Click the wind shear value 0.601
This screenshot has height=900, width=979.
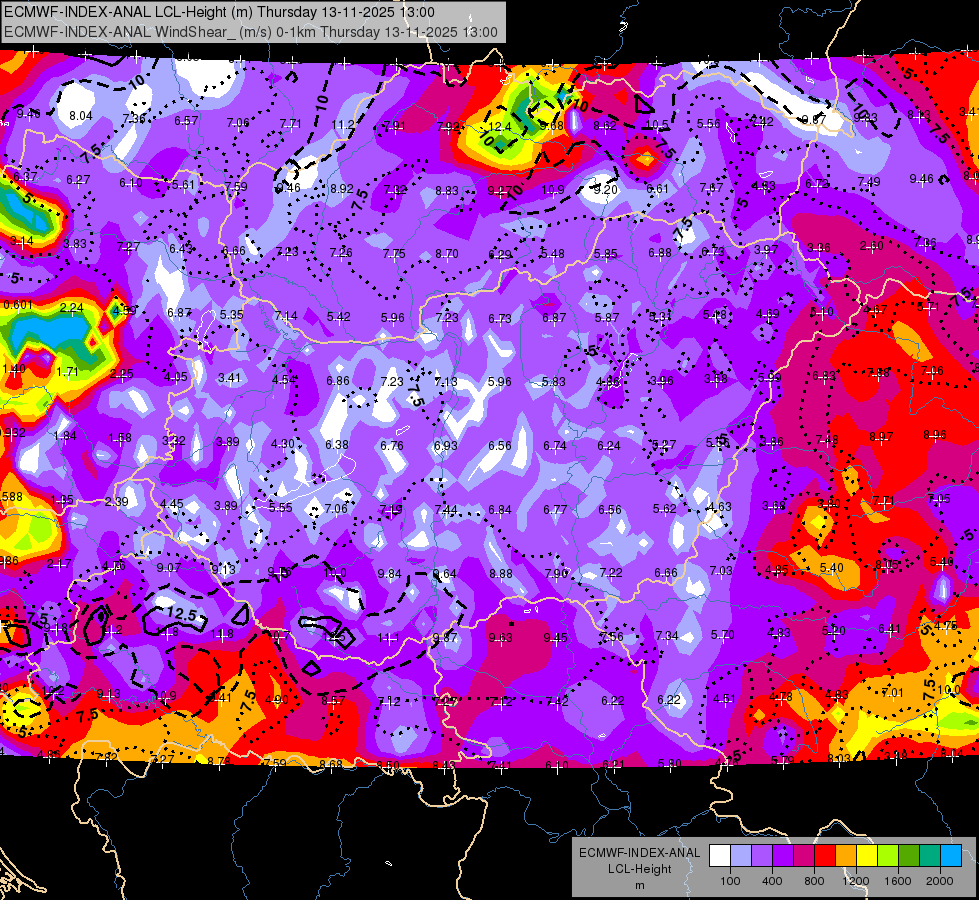(x=18, y=305)
